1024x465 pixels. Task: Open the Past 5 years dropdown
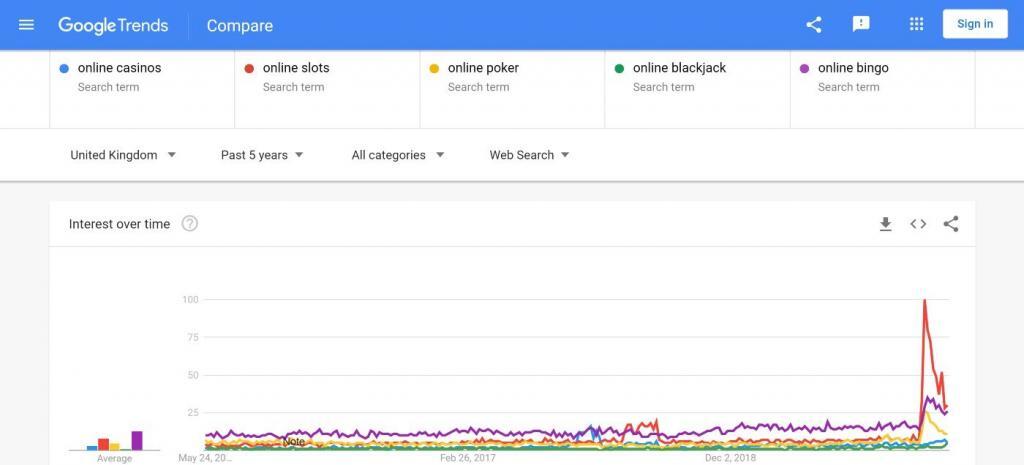pyautogui.click(x=262, y=155)
